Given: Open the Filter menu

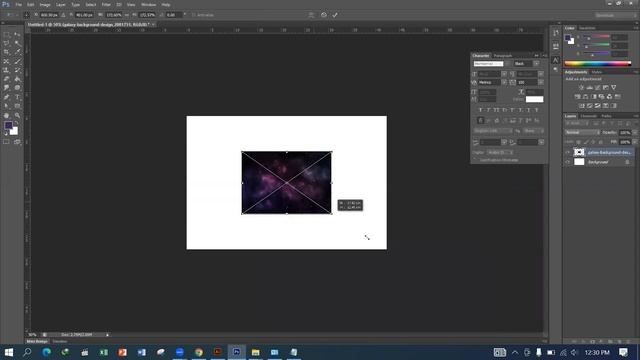Looking at the screenshot, I should (x=106, y=4).
